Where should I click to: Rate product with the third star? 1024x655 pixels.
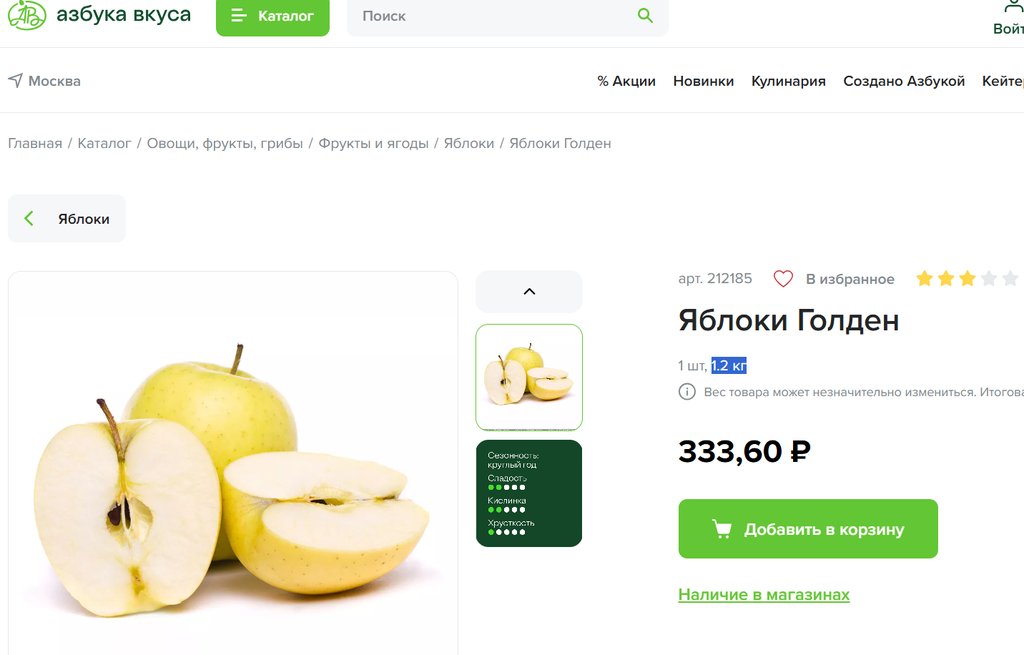tap(967, 279)
